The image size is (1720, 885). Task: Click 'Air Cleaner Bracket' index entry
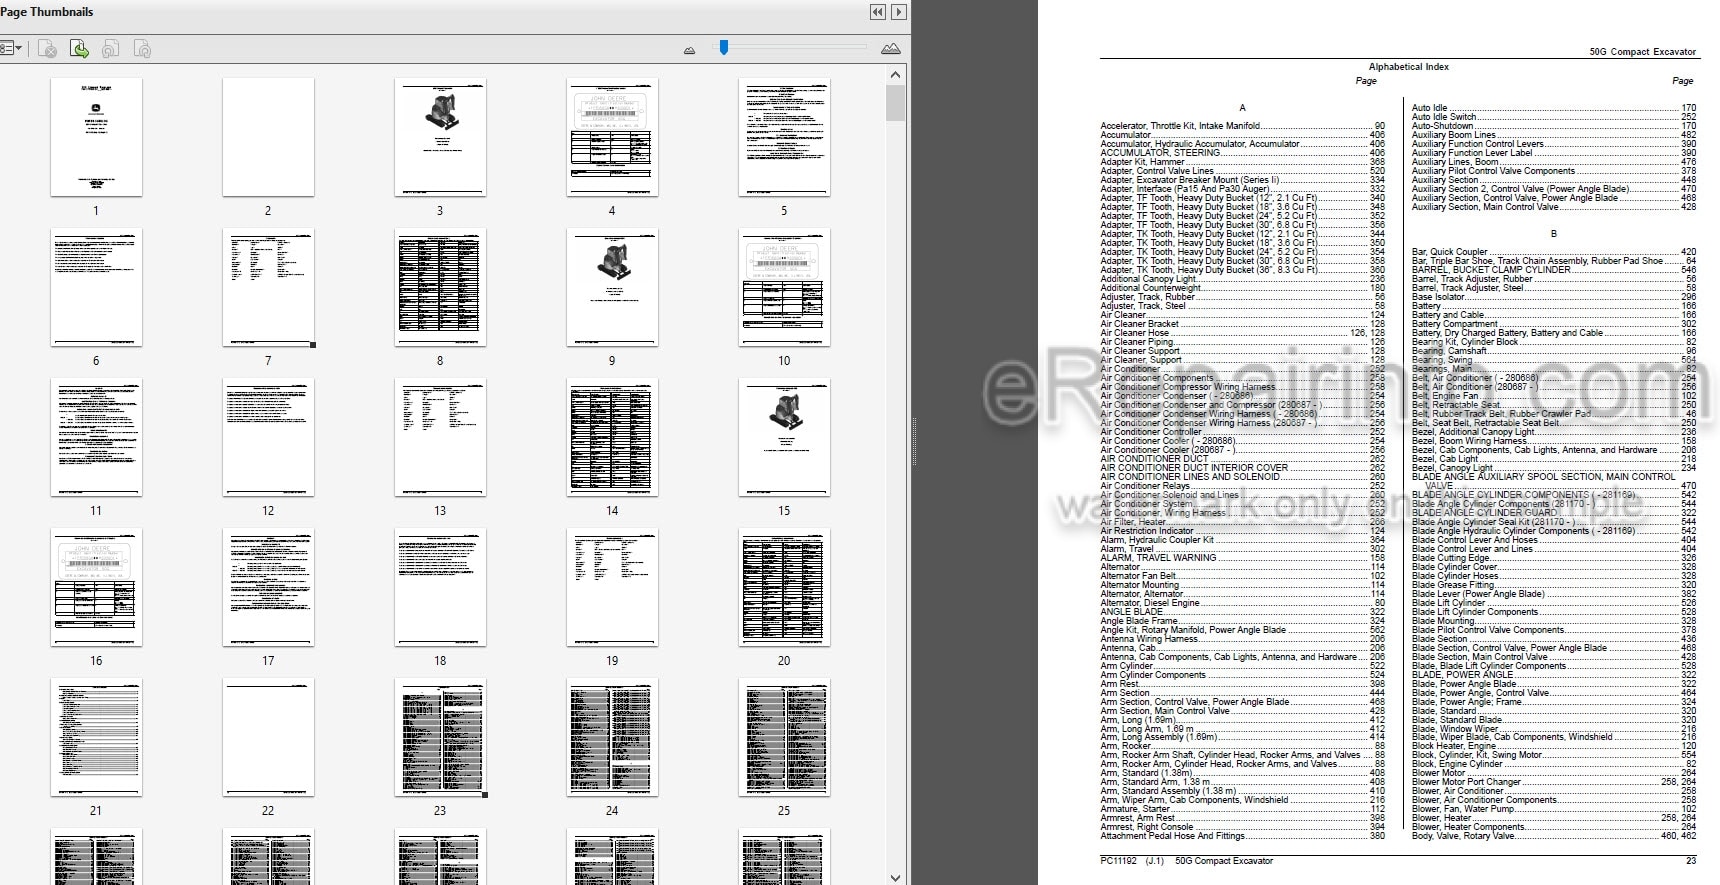click(1139, 324)
